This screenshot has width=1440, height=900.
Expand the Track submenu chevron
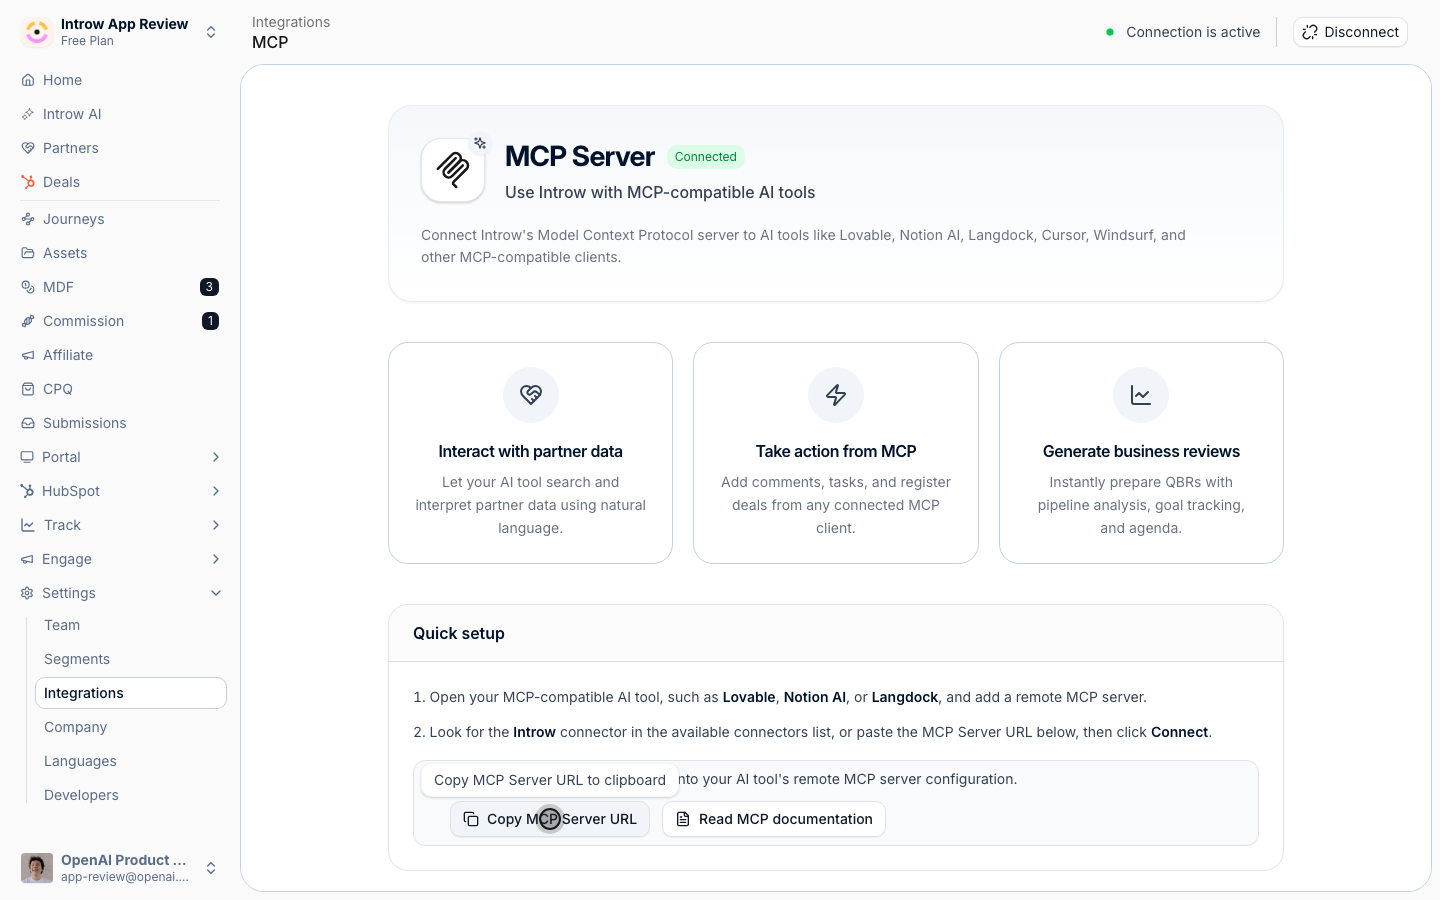pyautogui.click(x=216, y=525)
